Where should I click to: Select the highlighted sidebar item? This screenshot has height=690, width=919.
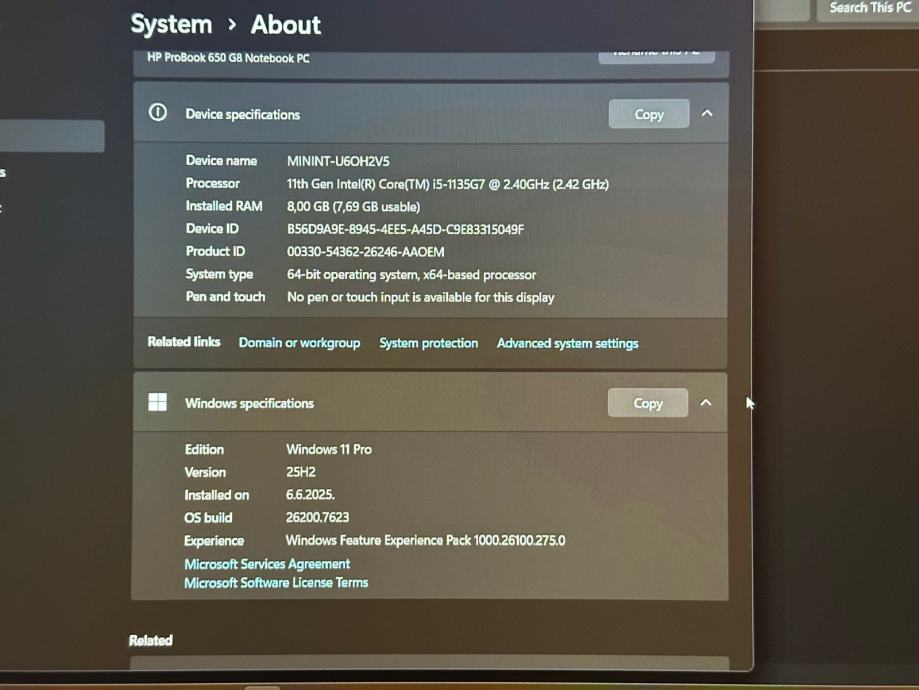point(52,136)
